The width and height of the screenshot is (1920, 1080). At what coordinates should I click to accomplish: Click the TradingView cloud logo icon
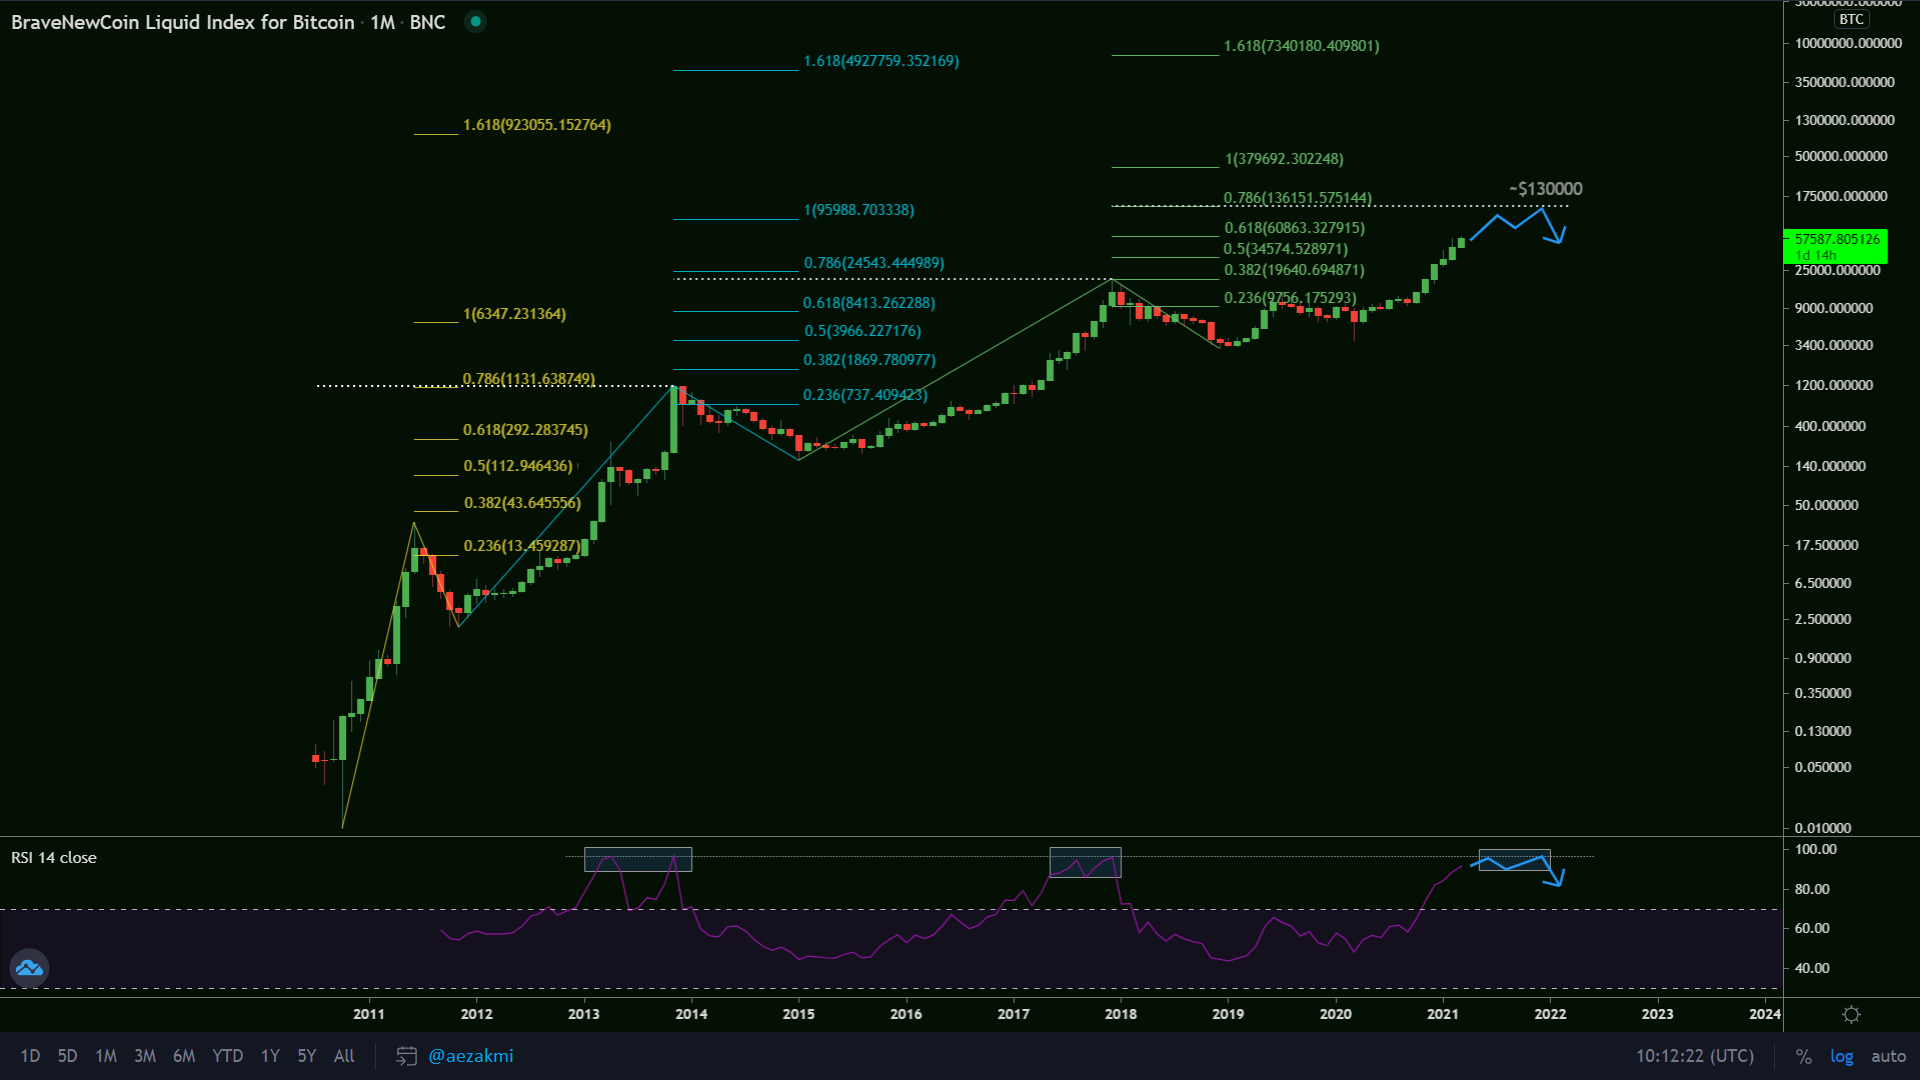29,968
